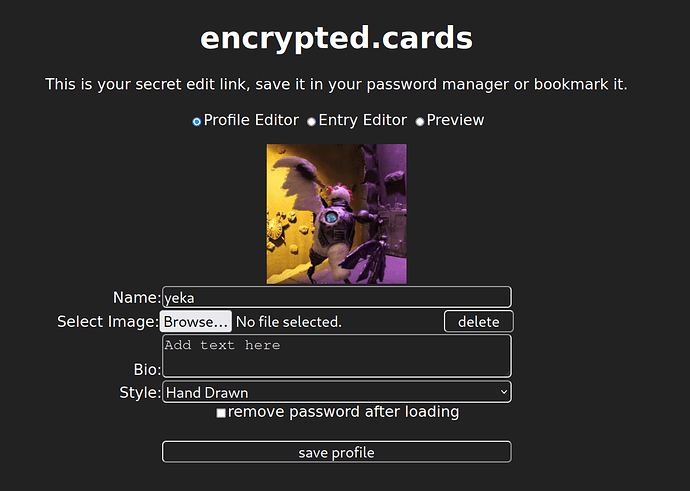The image size is (690, 491).
Task: Select the Profile Editor radio button
Action: click(197, 121)
